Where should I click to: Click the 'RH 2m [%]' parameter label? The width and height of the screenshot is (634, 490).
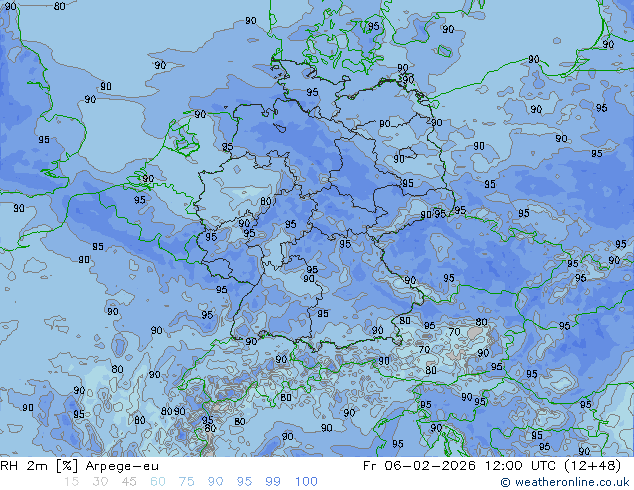tap(39, 466)
